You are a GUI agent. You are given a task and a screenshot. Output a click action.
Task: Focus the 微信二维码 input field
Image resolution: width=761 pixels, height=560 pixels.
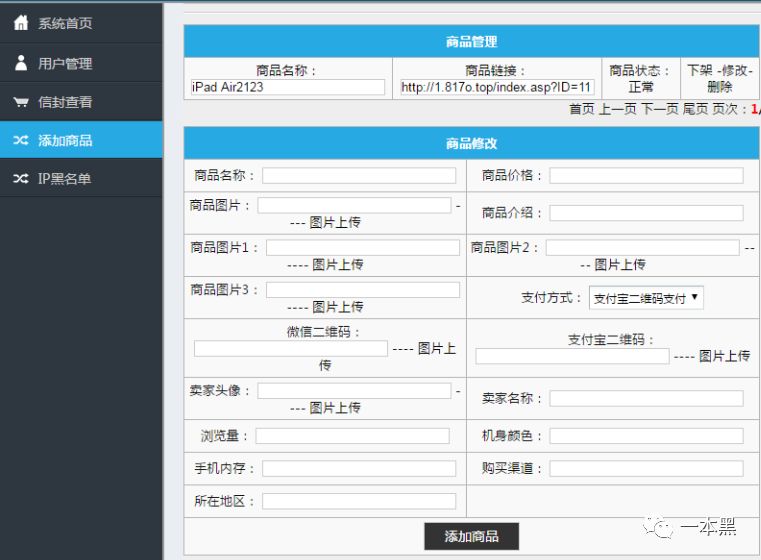pos(291,348)
